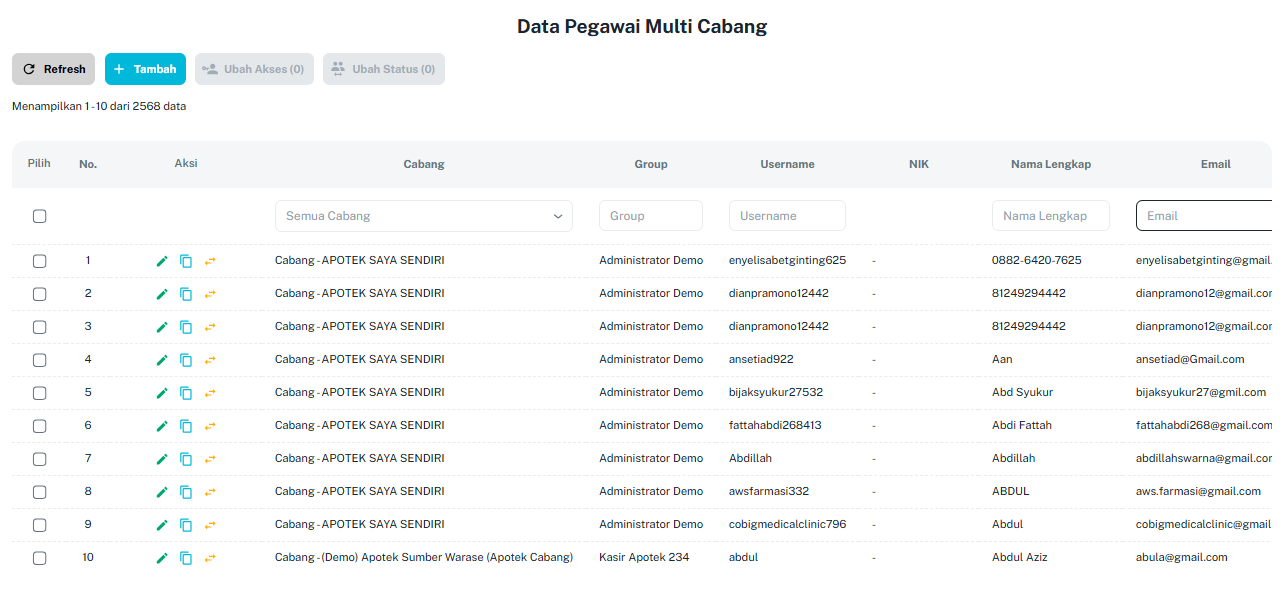Click the swap arrows in the Abdillah row
The width and height of the screenshot is (1285, 607).
(210, 459)
